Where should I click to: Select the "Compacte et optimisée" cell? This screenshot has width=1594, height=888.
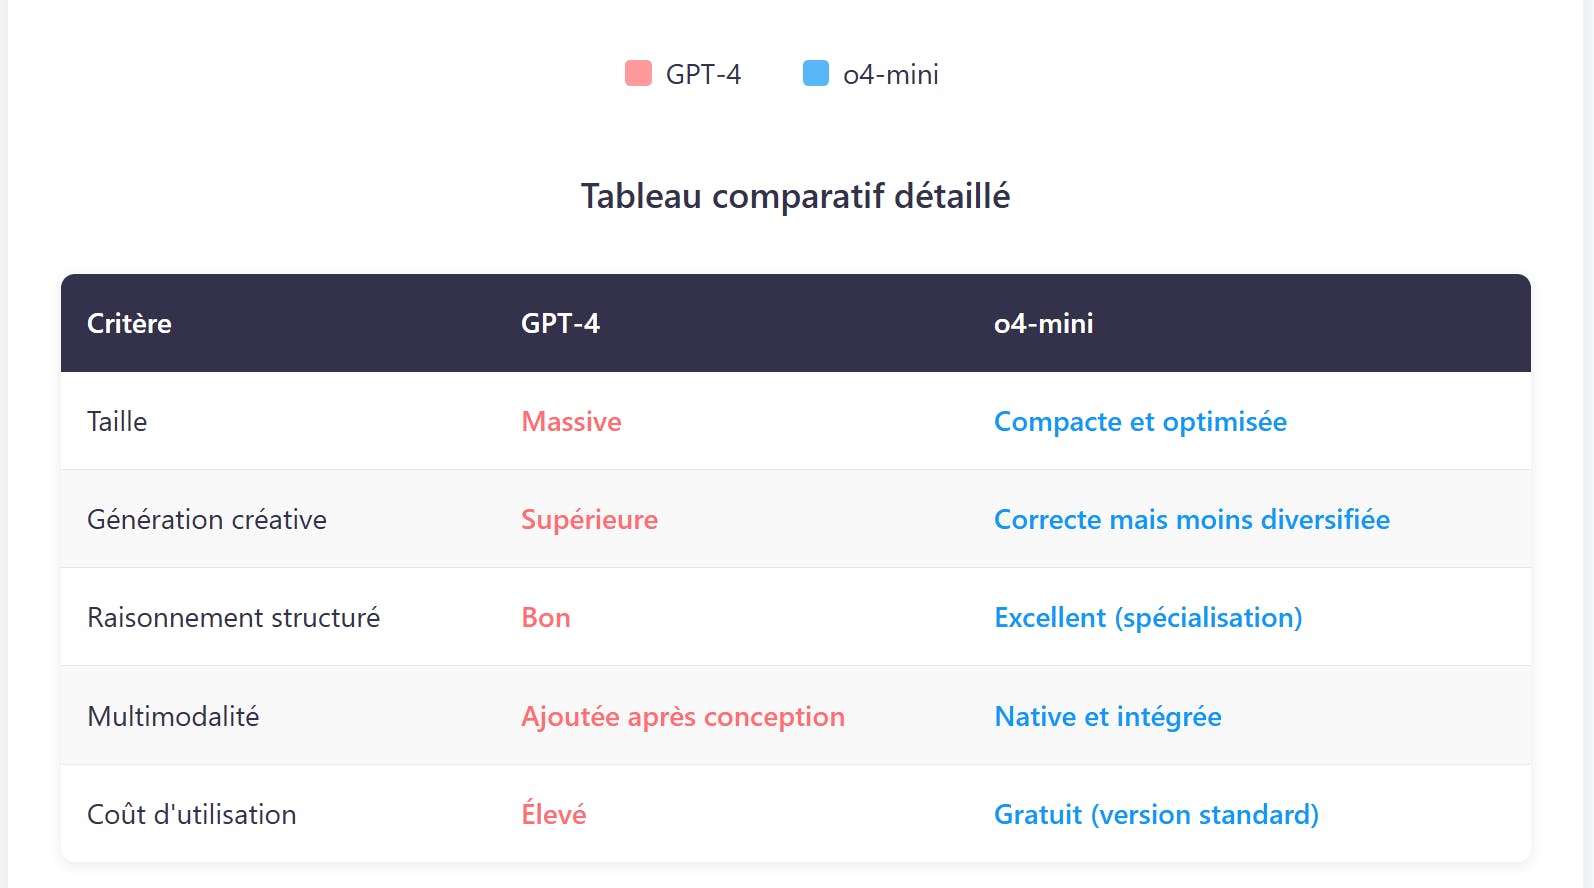point(1140,422)
